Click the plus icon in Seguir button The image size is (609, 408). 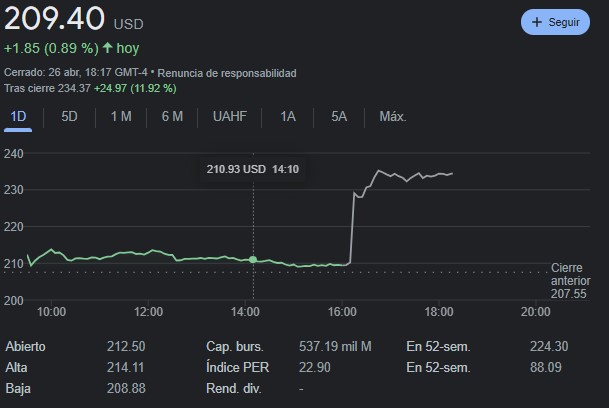tap(536, 22)
